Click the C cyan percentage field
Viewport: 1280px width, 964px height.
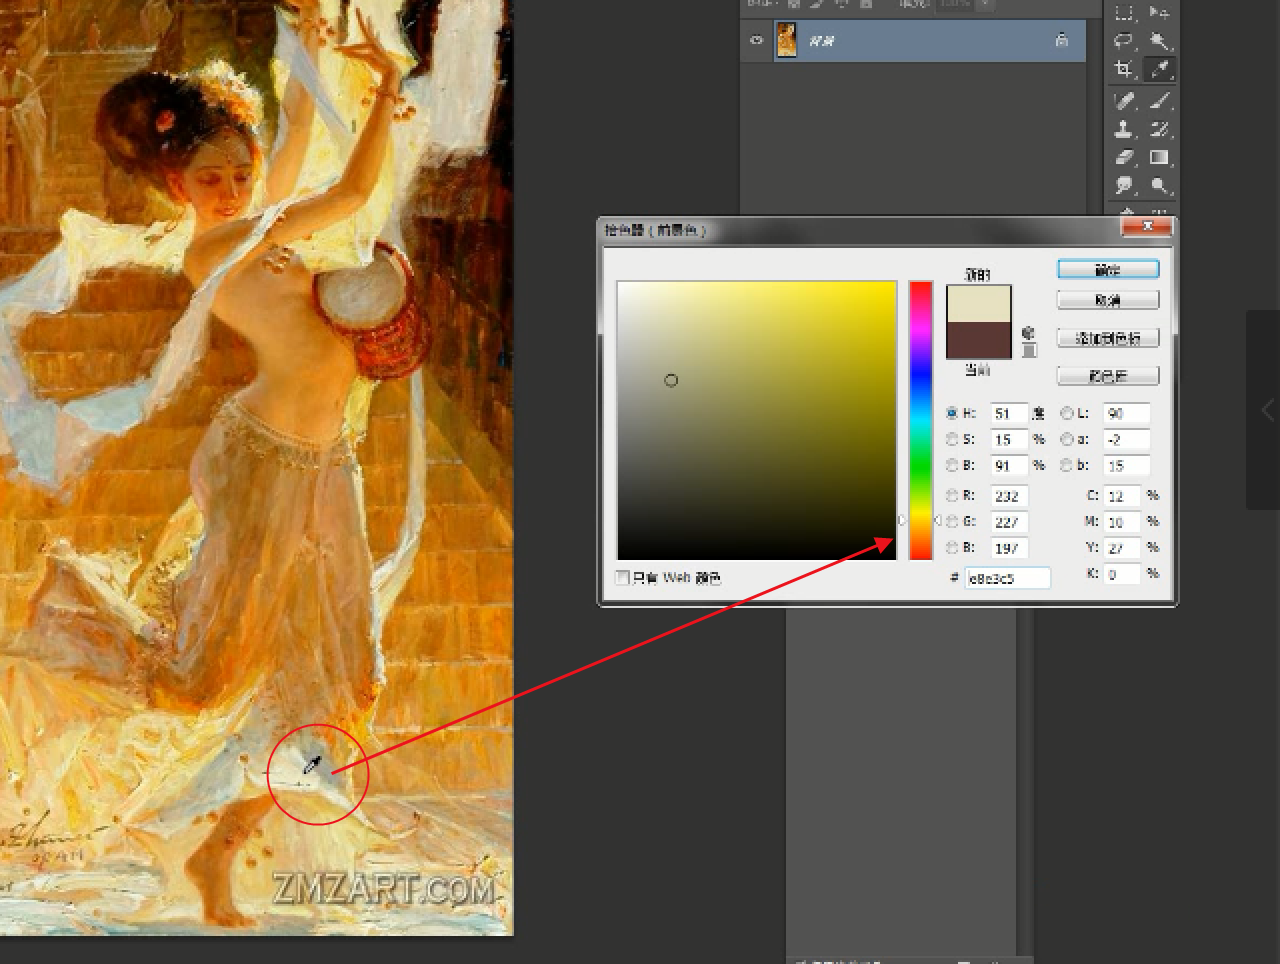(x=1123, y=495)
